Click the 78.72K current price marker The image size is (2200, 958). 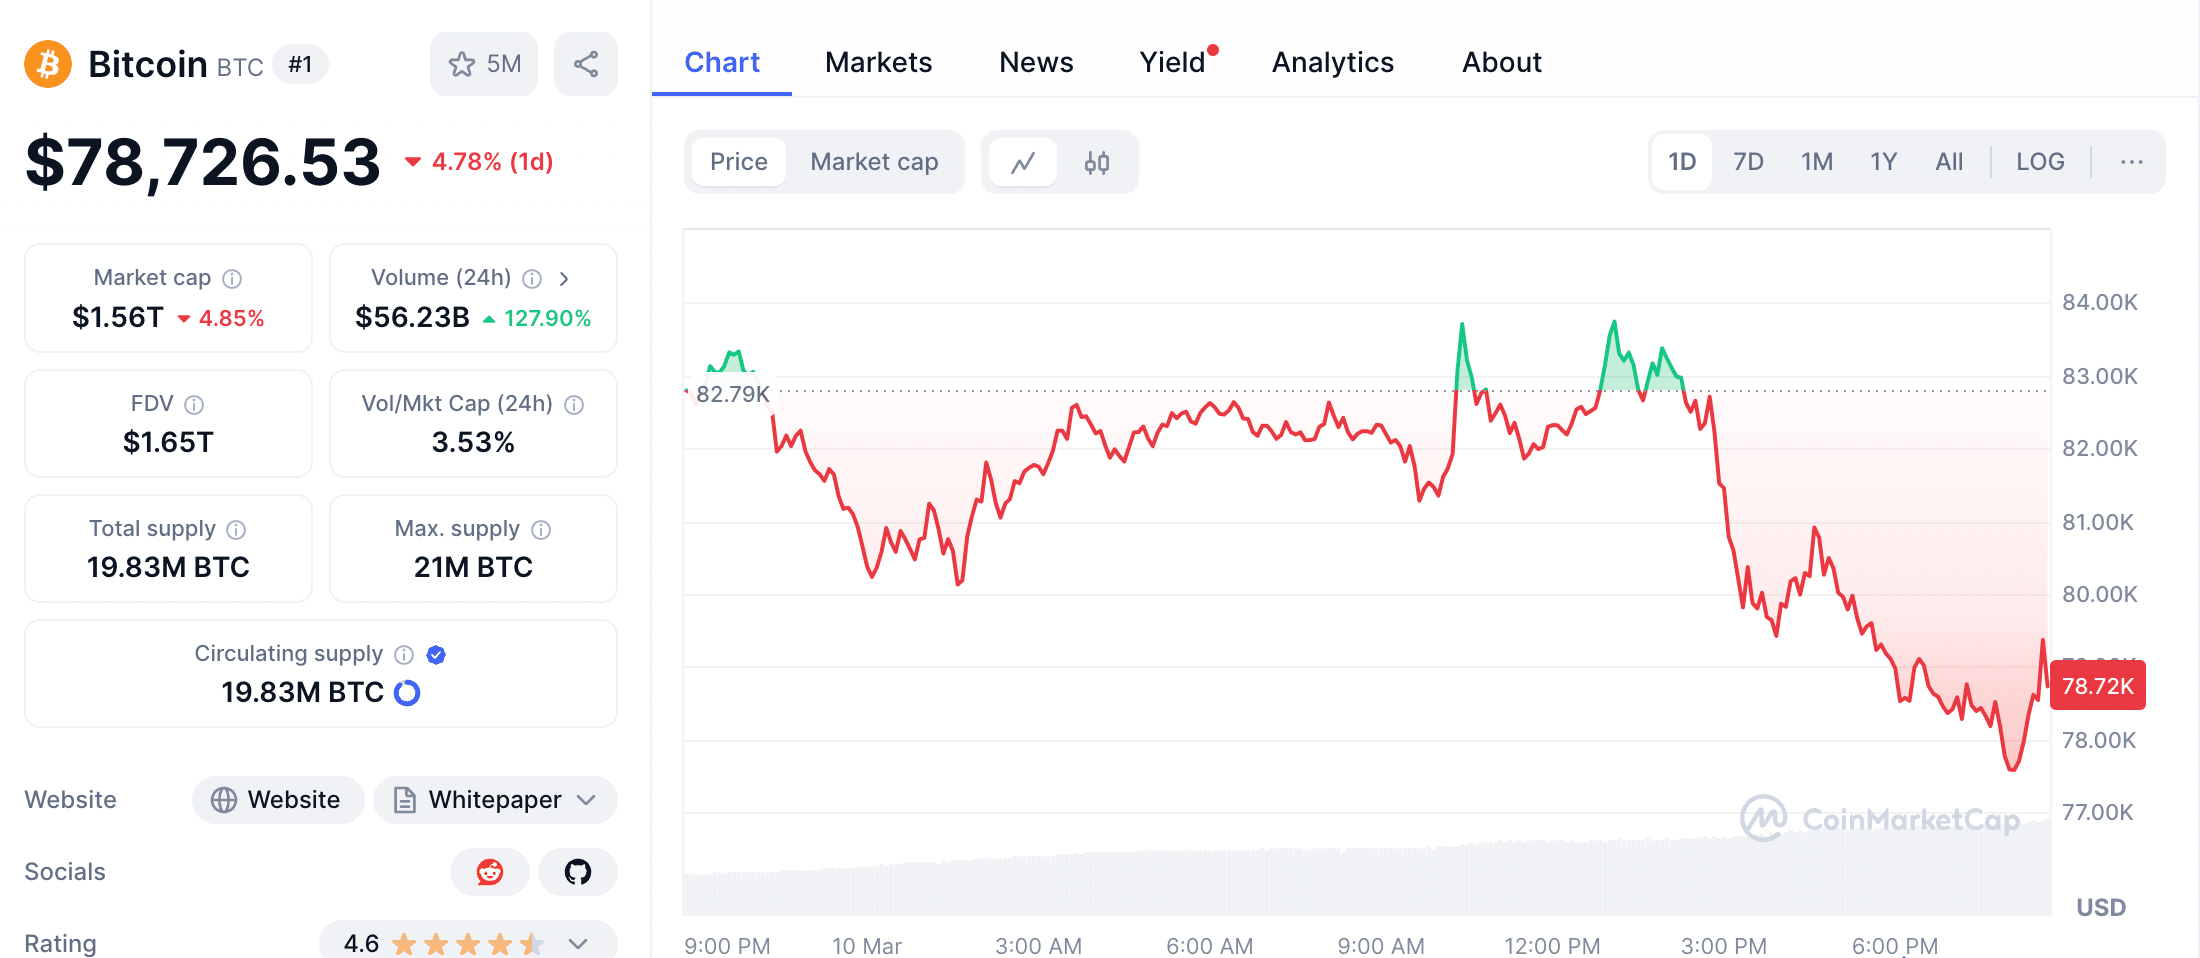[2097, 686]
